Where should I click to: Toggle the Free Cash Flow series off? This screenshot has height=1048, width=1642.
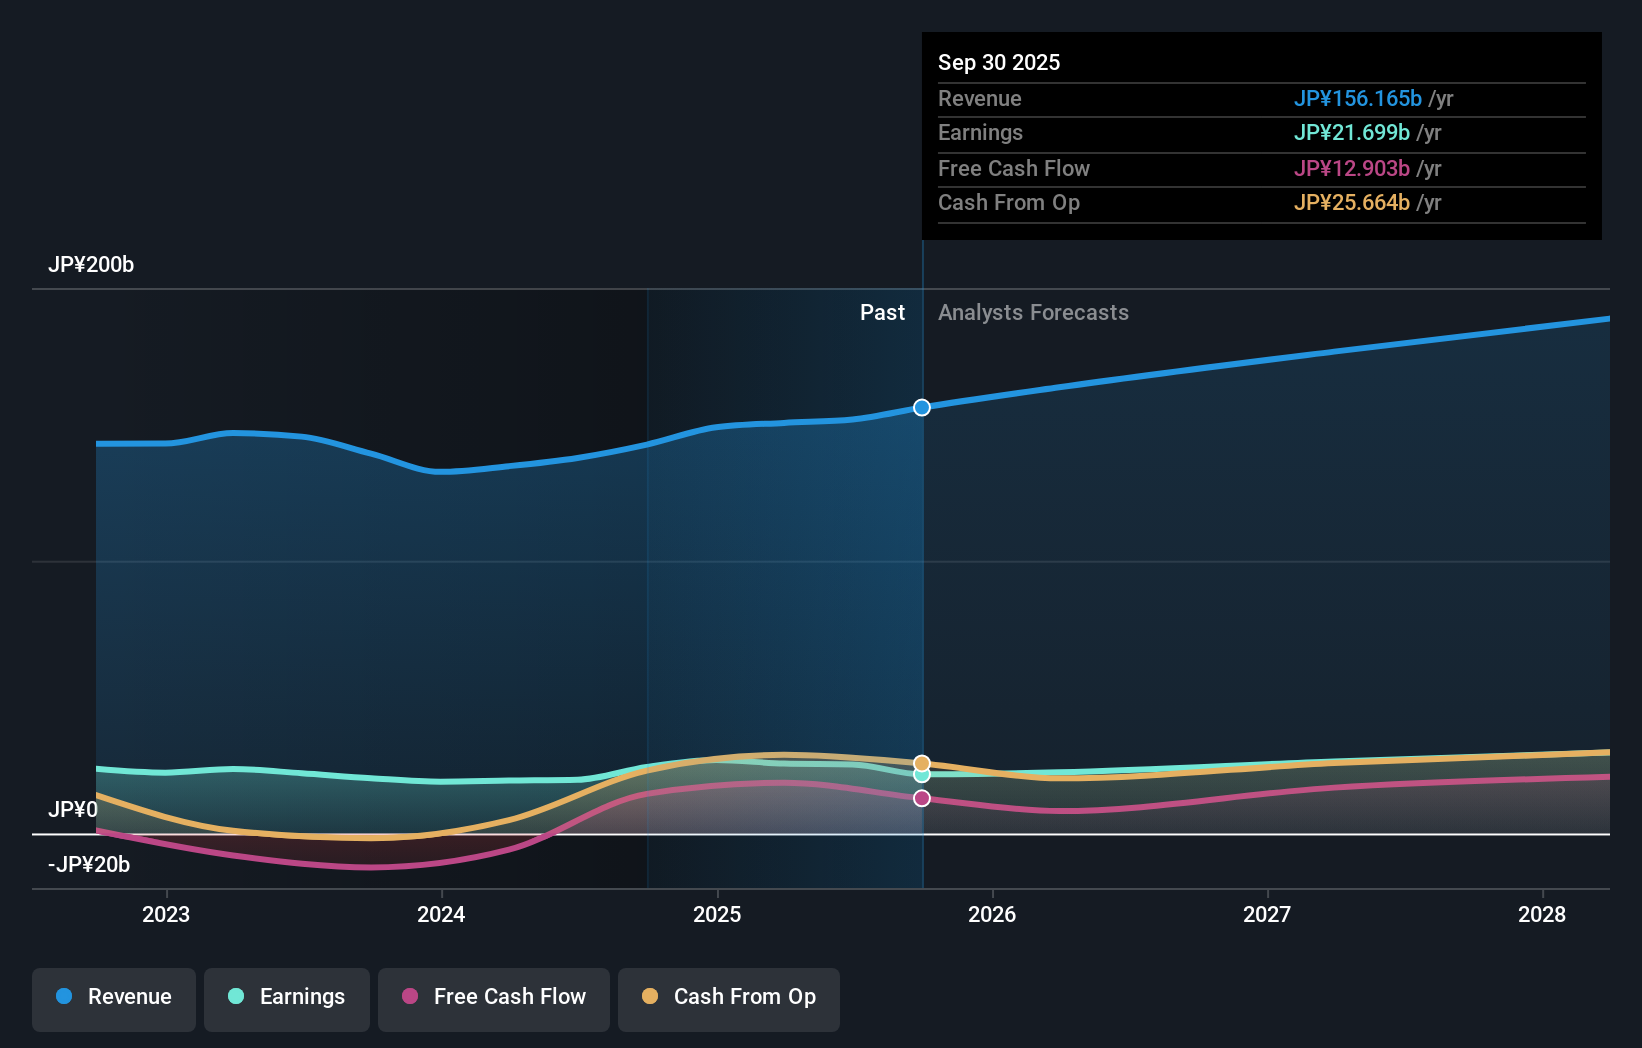tap(494, 997)
